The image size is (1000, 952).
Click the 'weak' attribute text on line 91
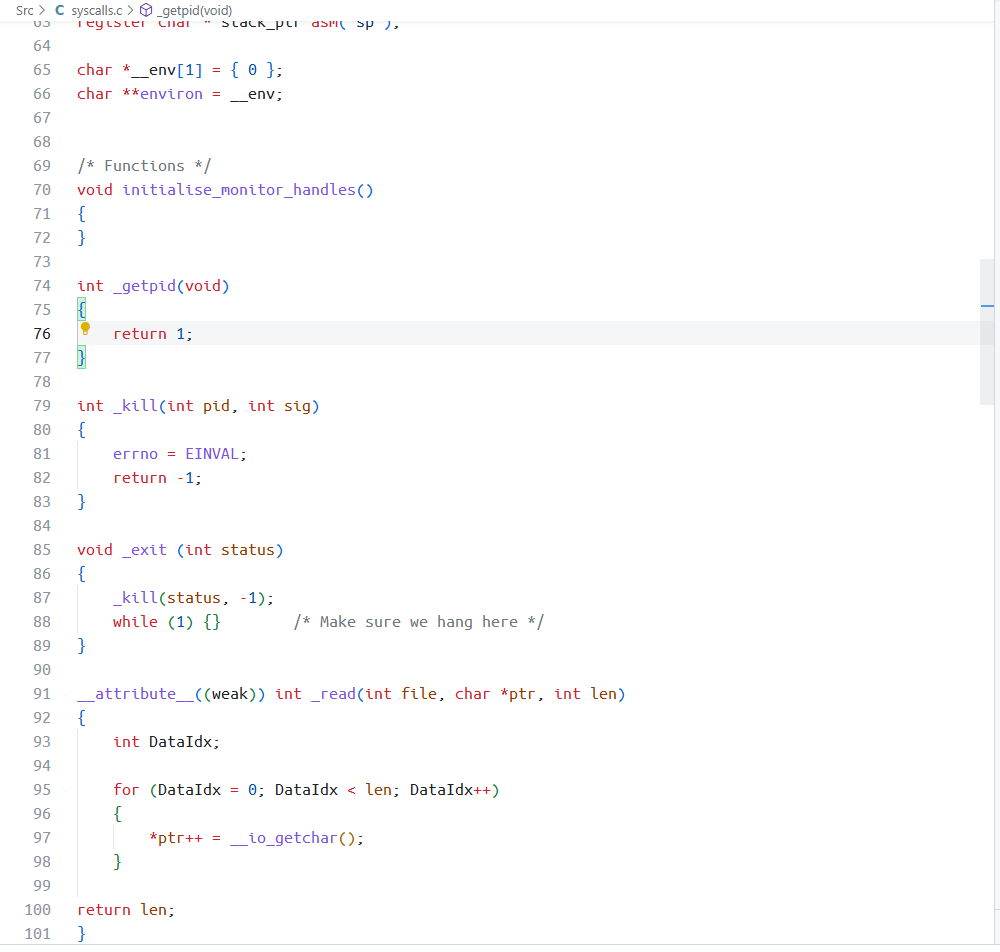[230, 694]
